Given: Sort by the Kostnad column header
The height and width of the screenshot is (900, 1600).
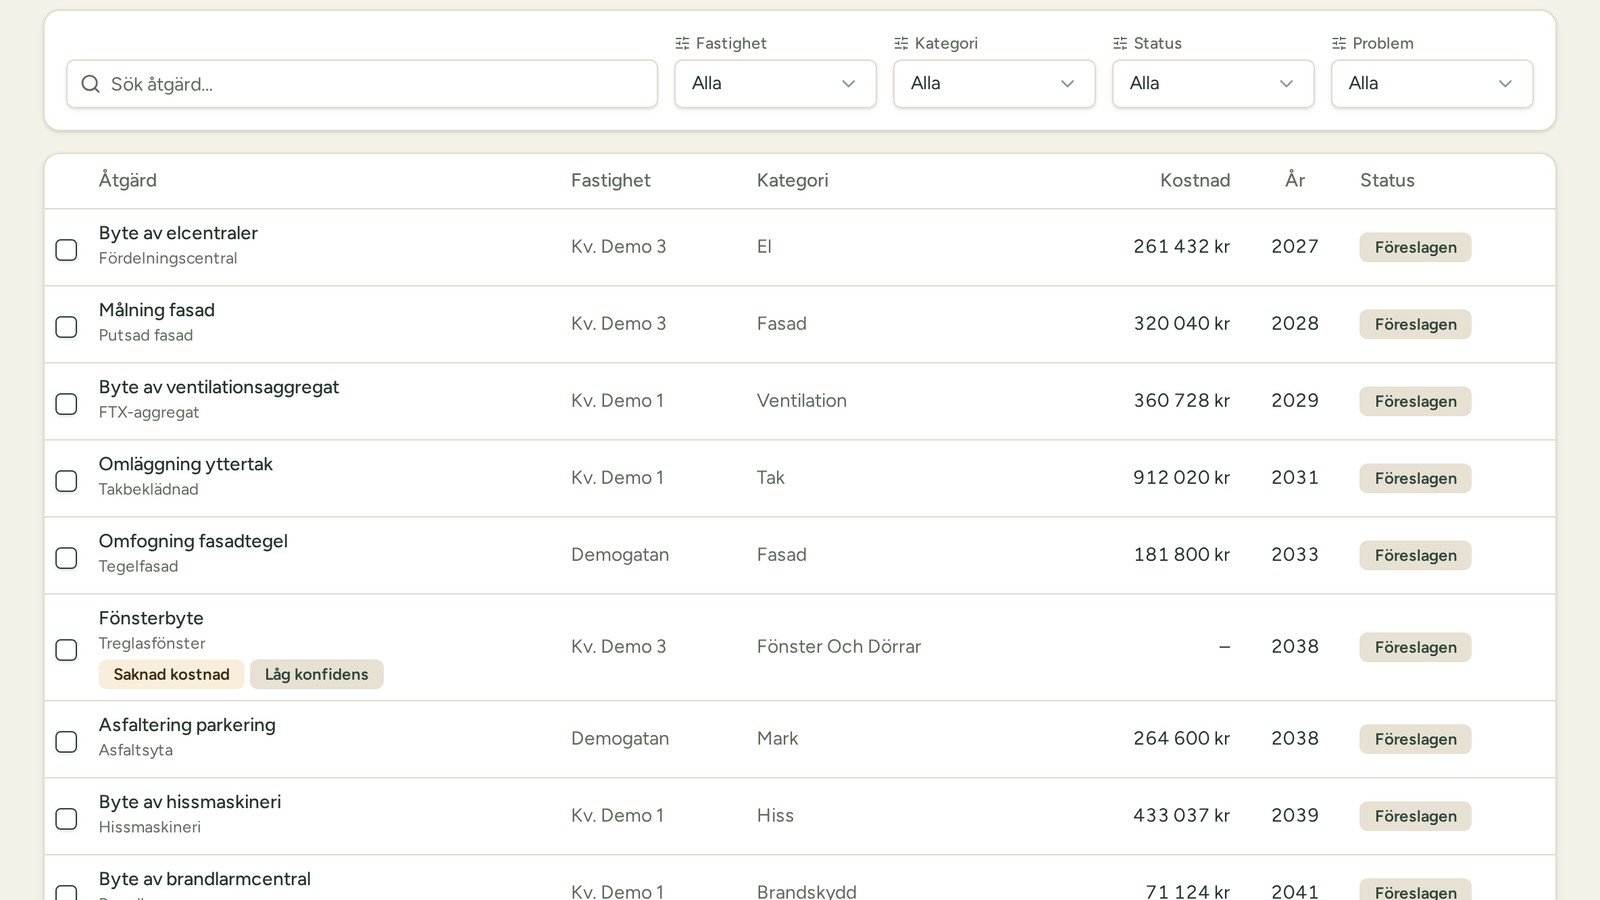Looking at the screenshot, I should [1195, 180].
